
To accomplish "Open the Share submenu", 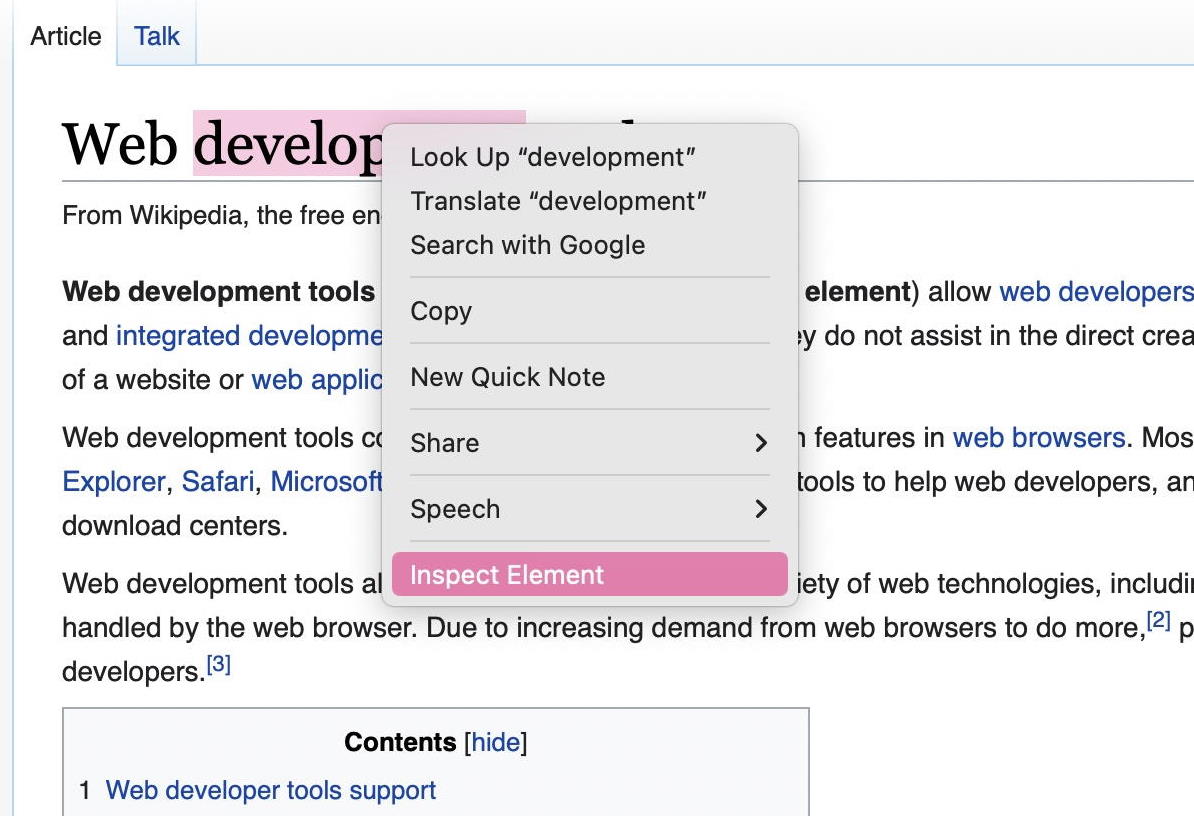I will point(589,443).
